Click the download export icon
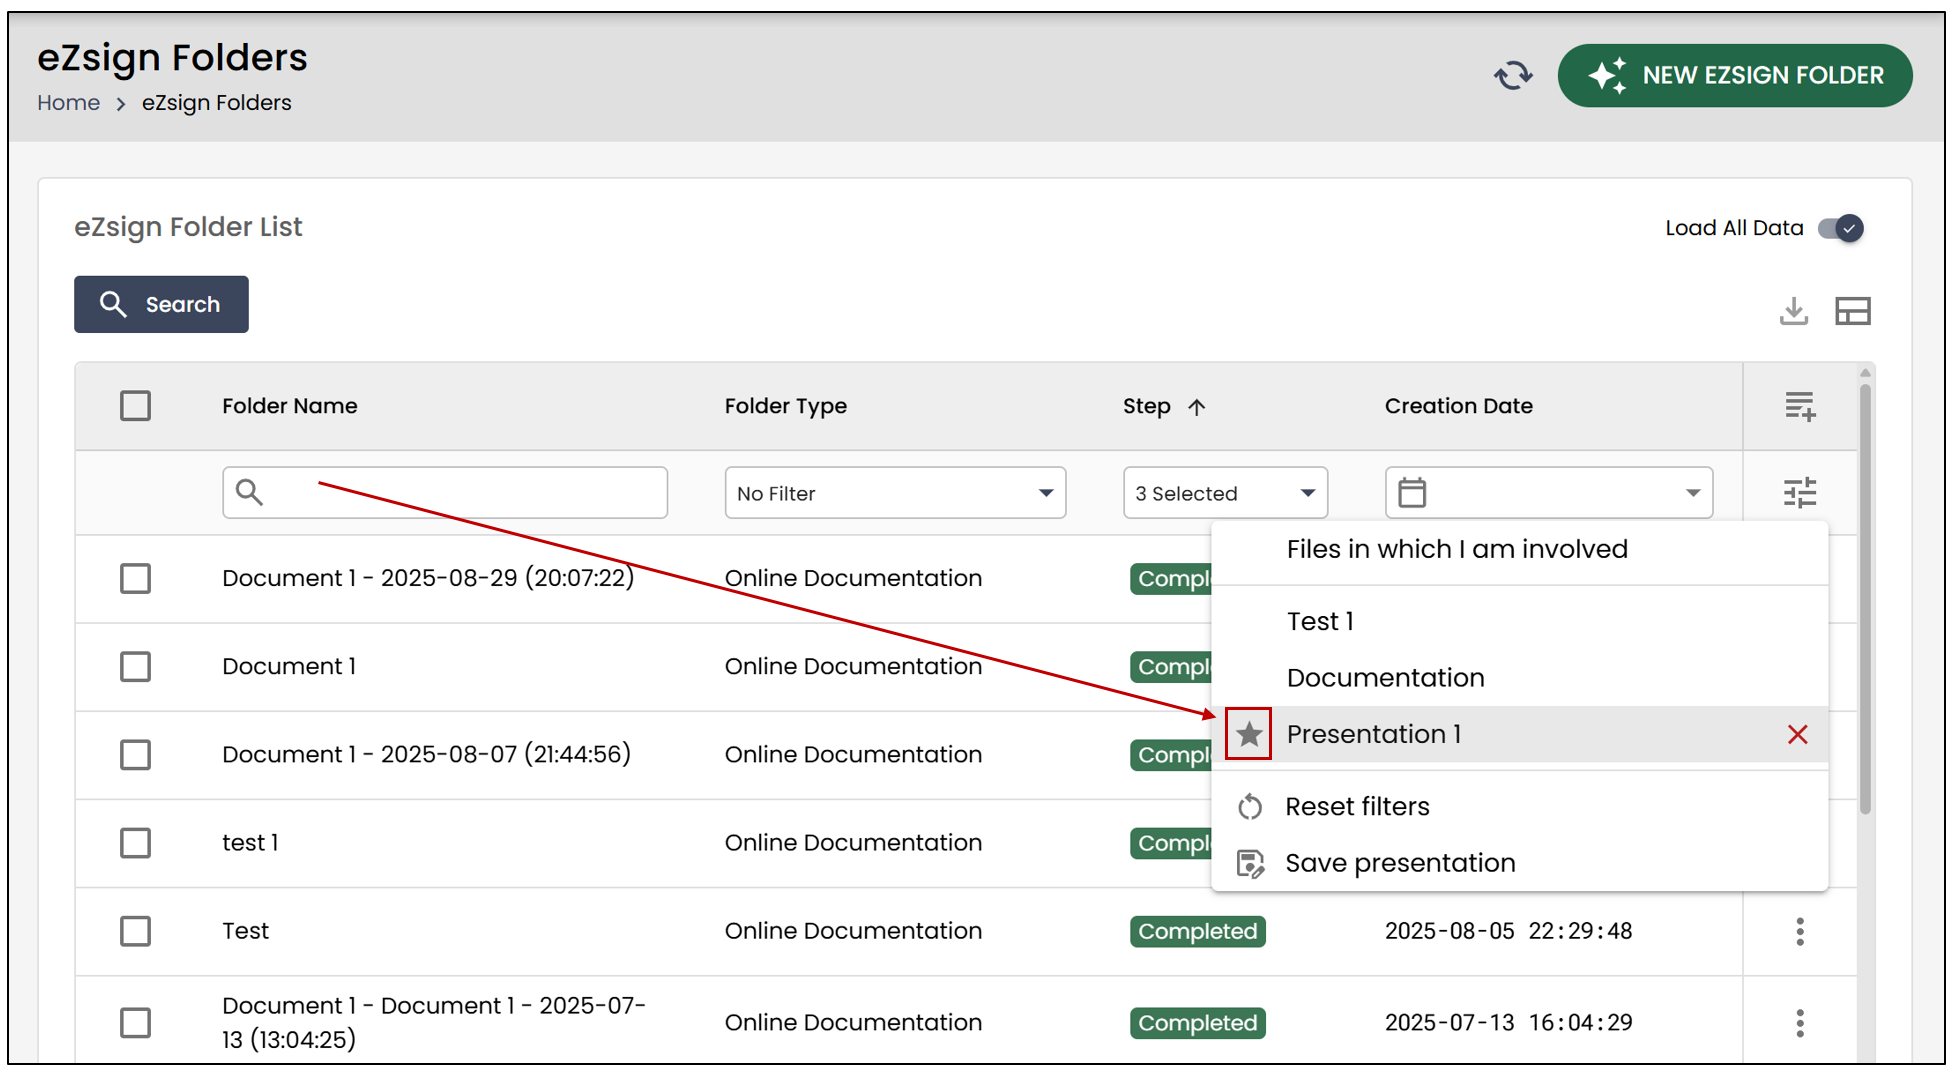Image resolution: width=1956 pixels, height=1078 pixels. tap(1794, 311)
